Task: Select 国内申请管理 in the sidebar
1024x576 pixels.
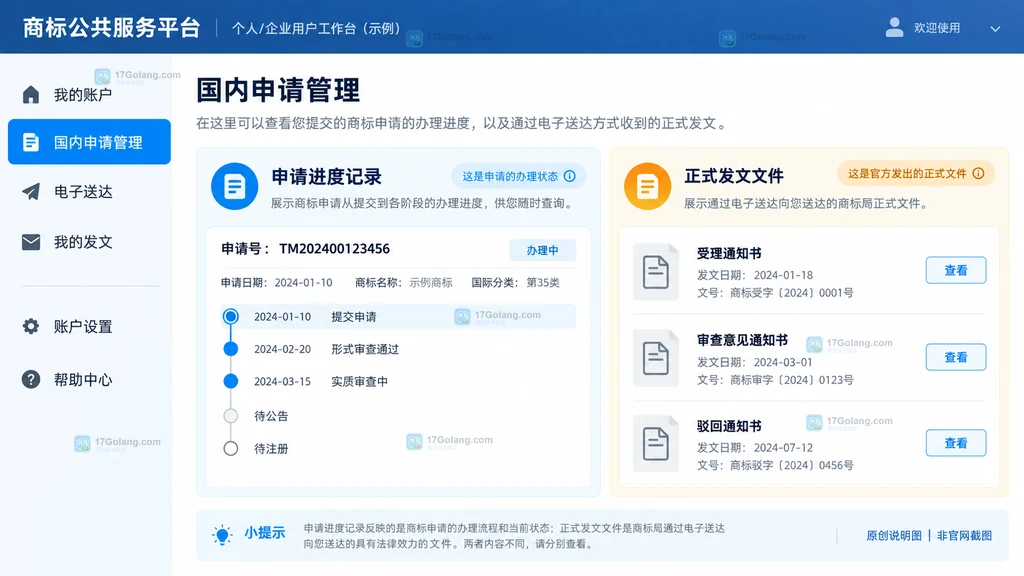Action: pyautogui.click(x=89, y=142)
